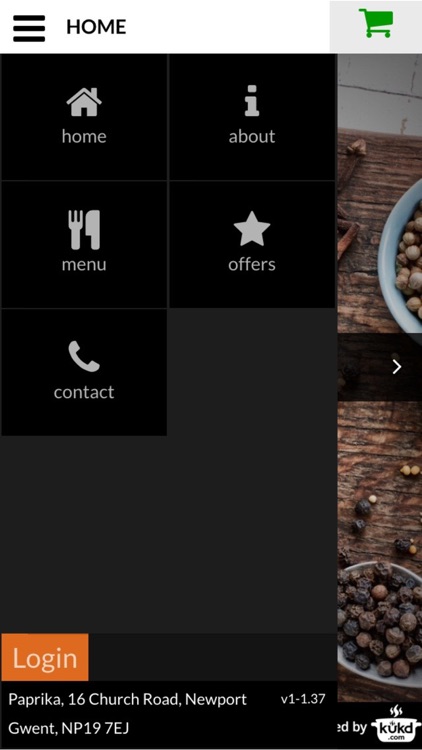Toggle the hamburger menu icon
Viewport: 422px width, 750px height.
click(x=29, y=28)
